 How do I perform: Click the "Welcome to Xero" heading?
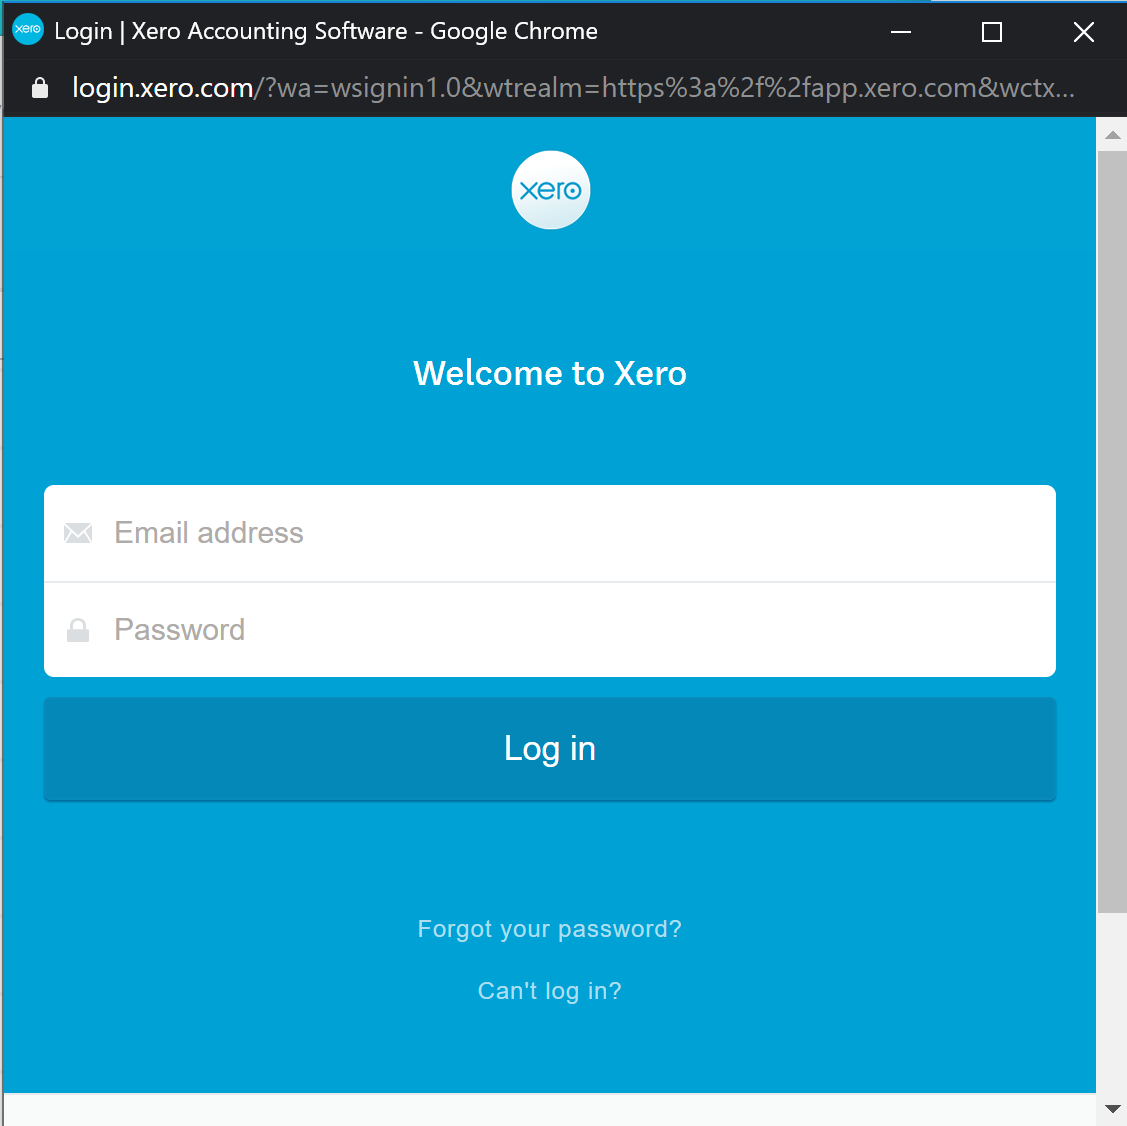pos(550,373)
